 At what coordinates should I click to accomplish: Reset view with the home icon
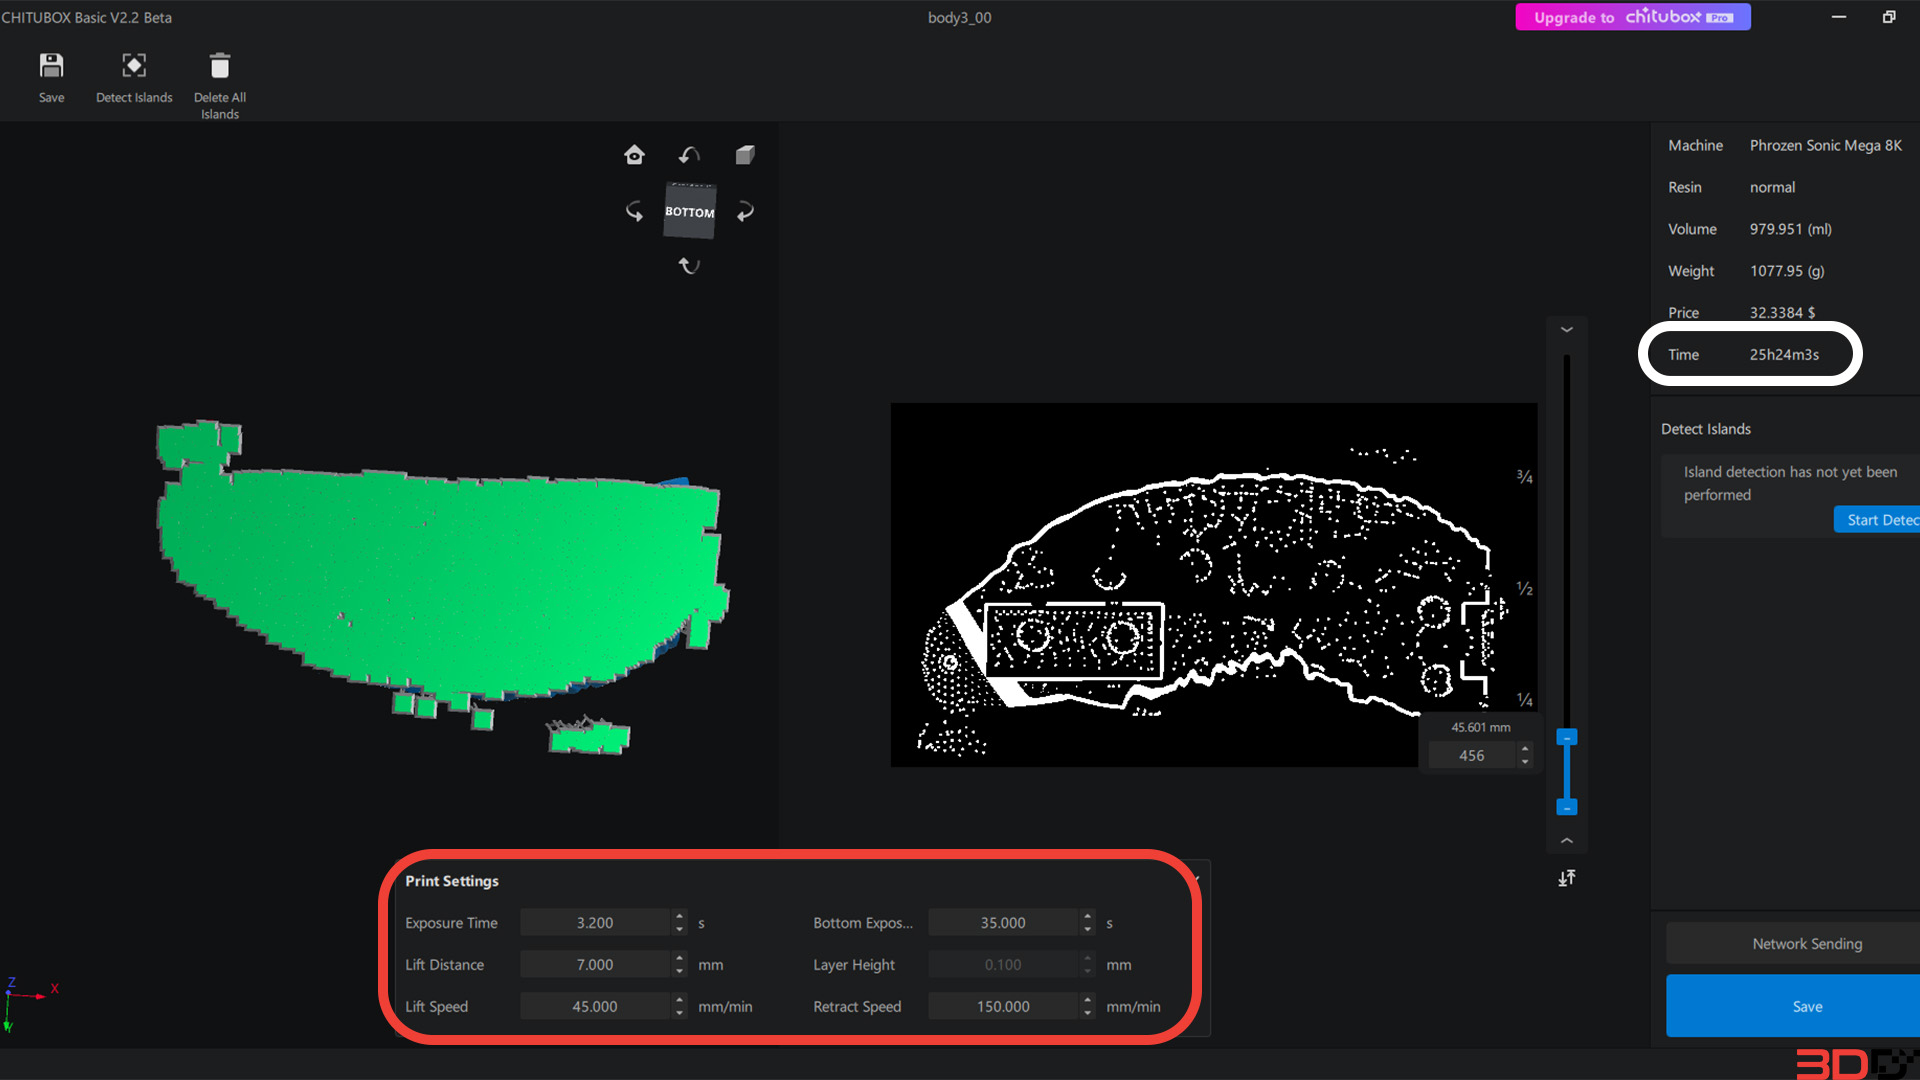point(634,154)
